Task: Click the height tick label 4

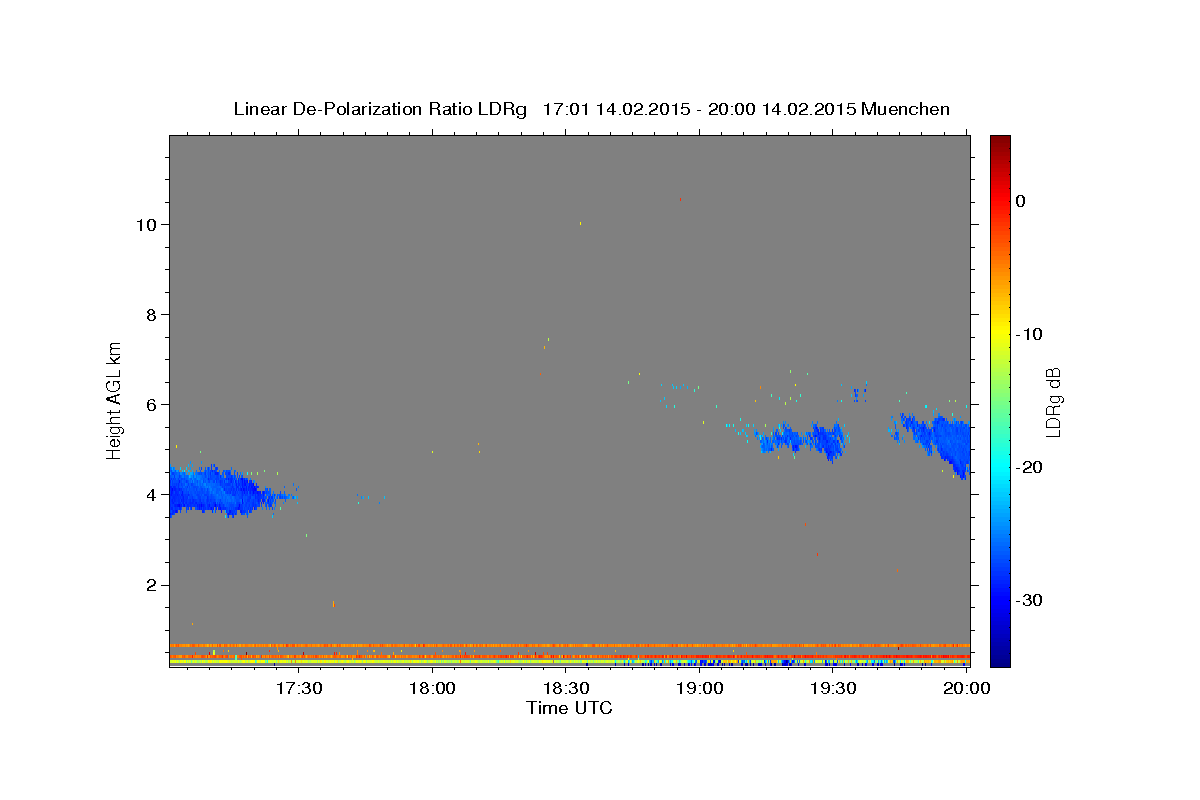Action: 151,494
